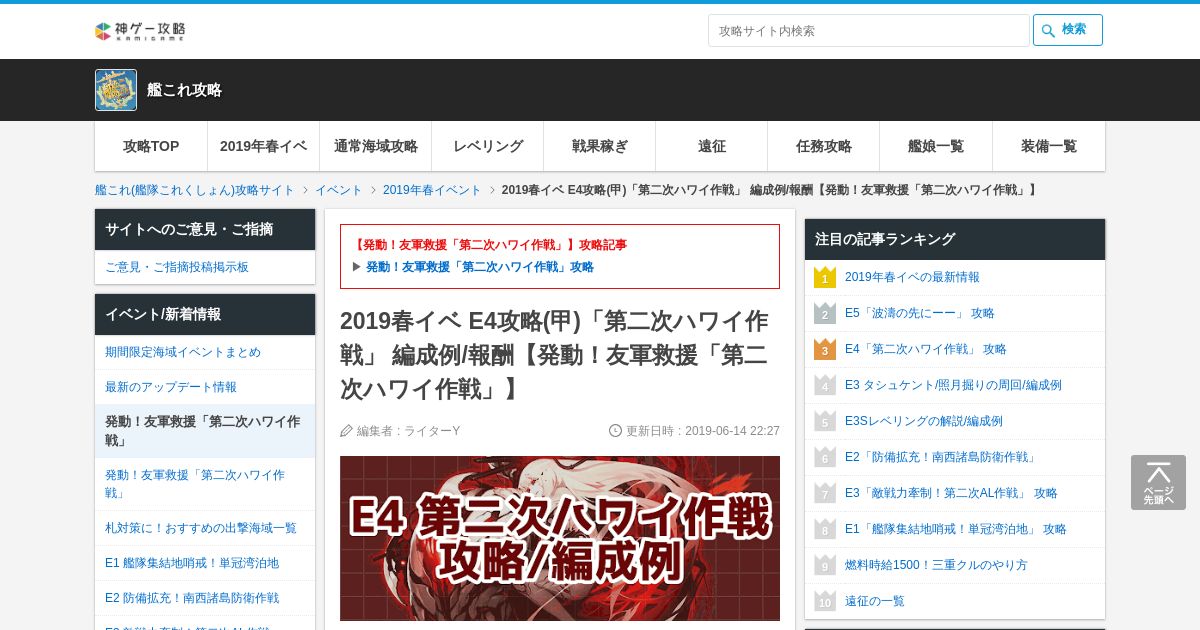The height and width of the screenshot is (630, 1200).
Task: Click the E4 第二次ハワイ作戦 banner image
Action: click(560, 538)
